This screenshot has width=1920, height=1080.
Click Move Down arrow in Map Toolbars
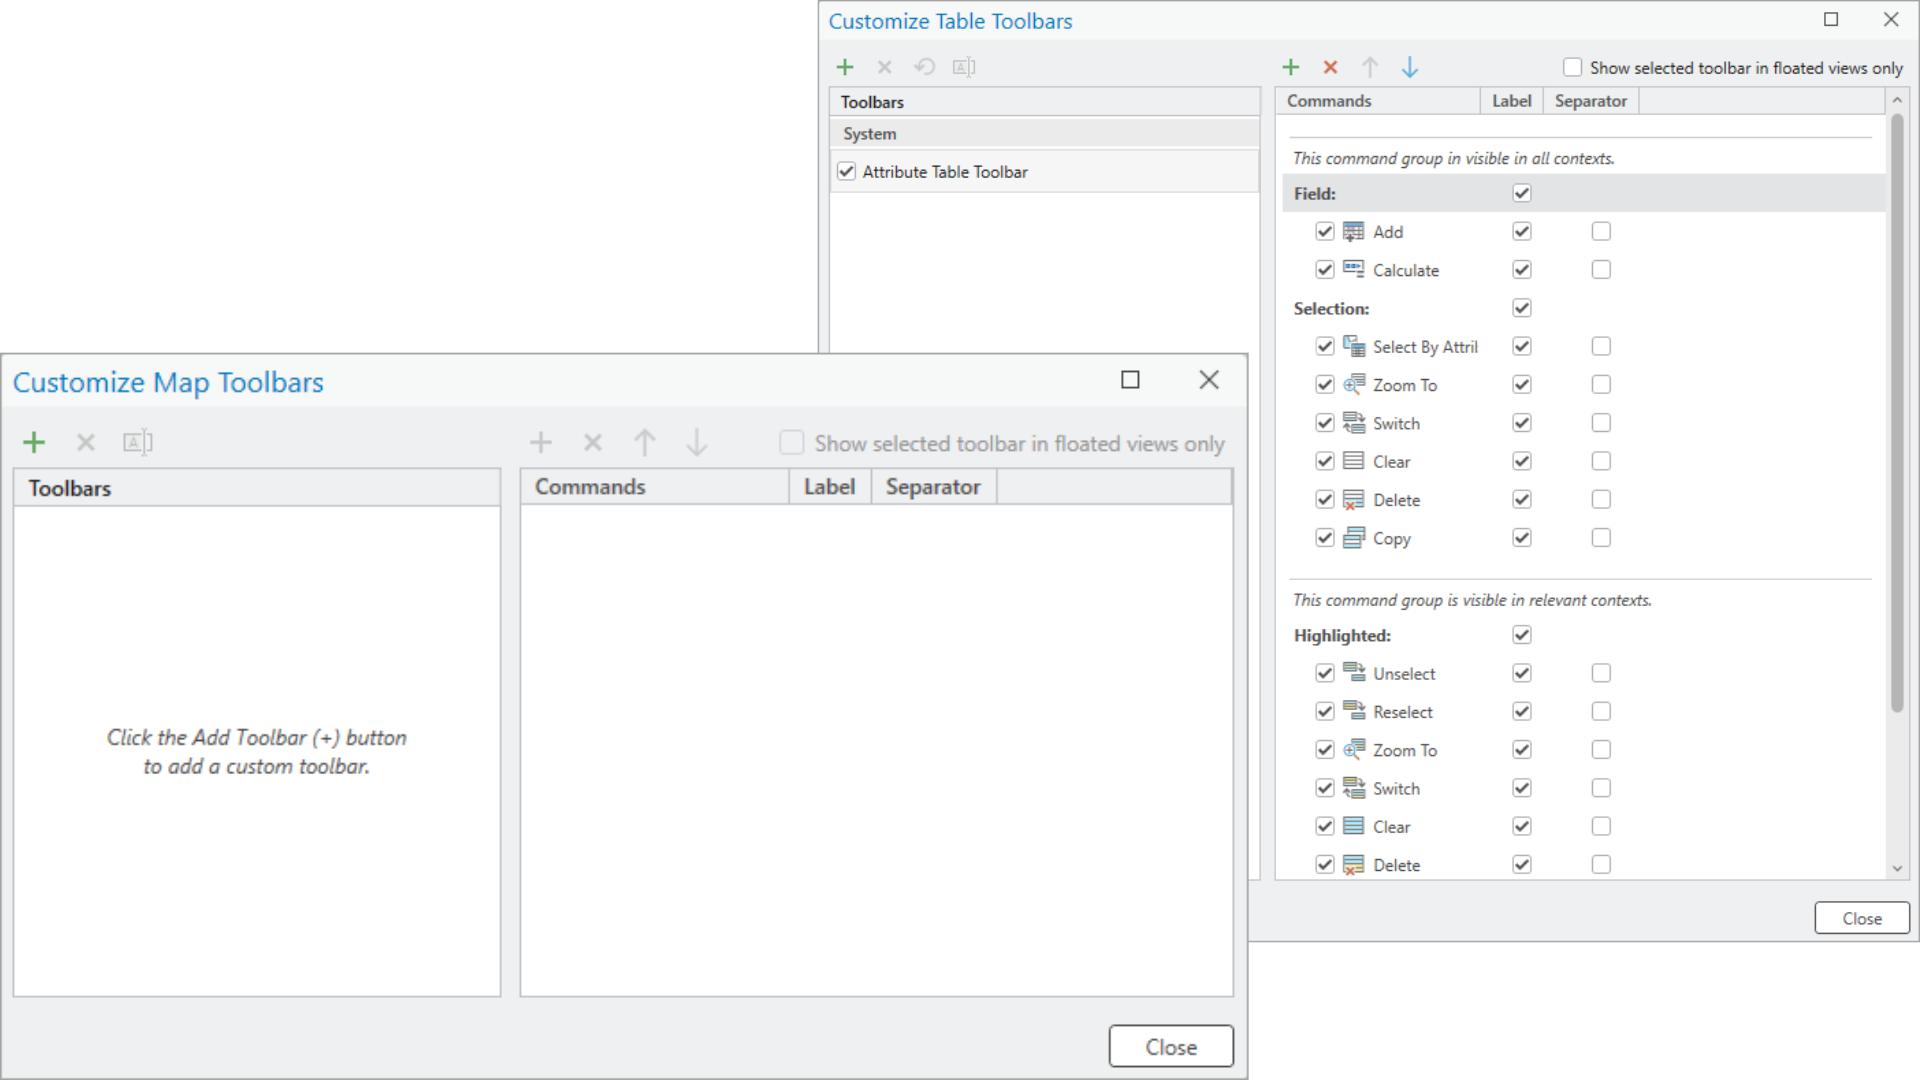click(x=697, y=442)
